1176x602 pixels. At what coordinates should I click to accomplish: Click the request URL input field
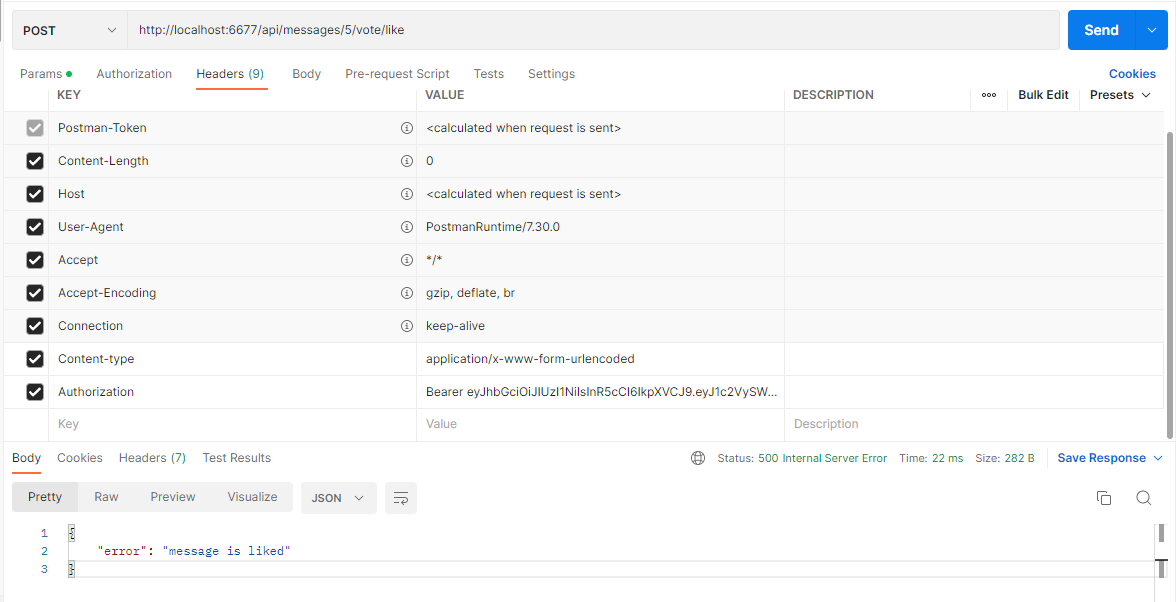(x=593, y=30)
